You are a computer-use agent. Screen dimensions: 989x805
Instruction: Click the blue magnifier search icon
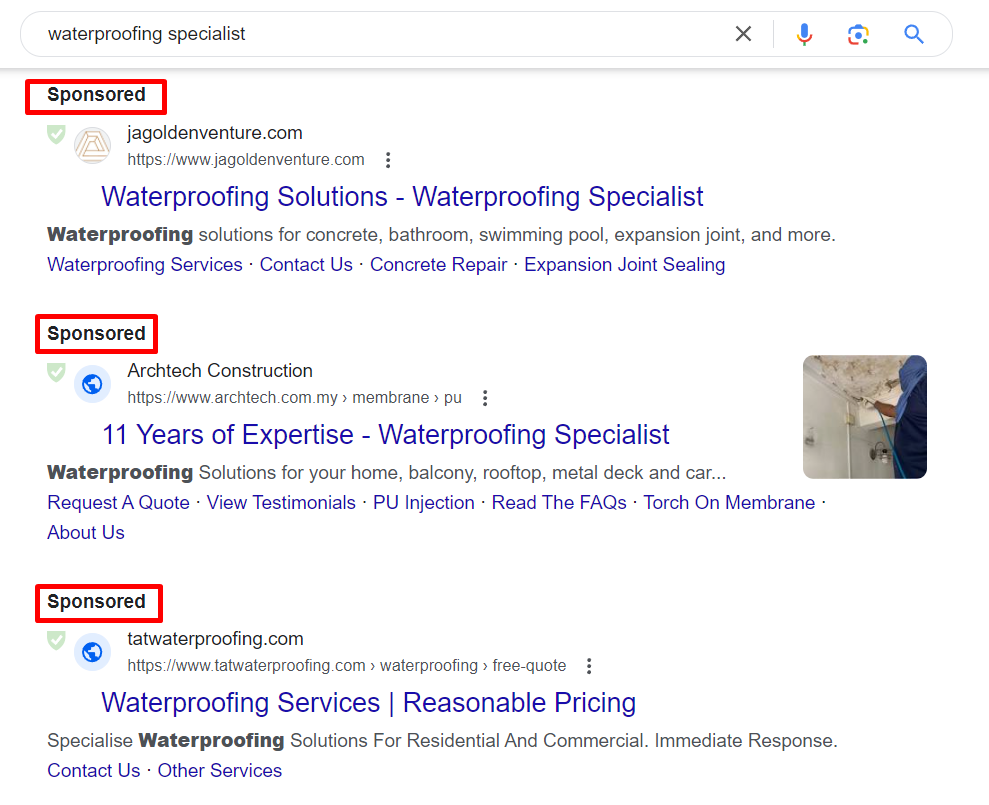click(913, 34)
